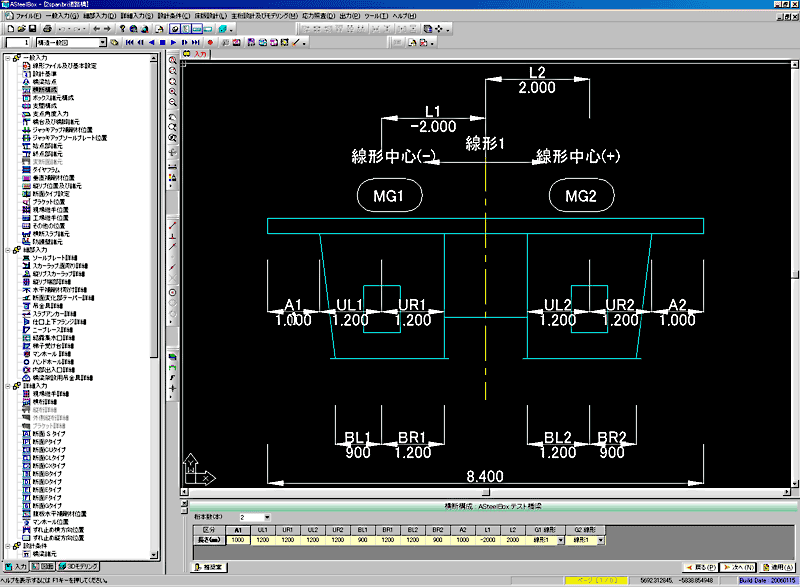The image size is (800, 587).
Task: Open the 一般入力(G) menu
Action: pos(62,16)
